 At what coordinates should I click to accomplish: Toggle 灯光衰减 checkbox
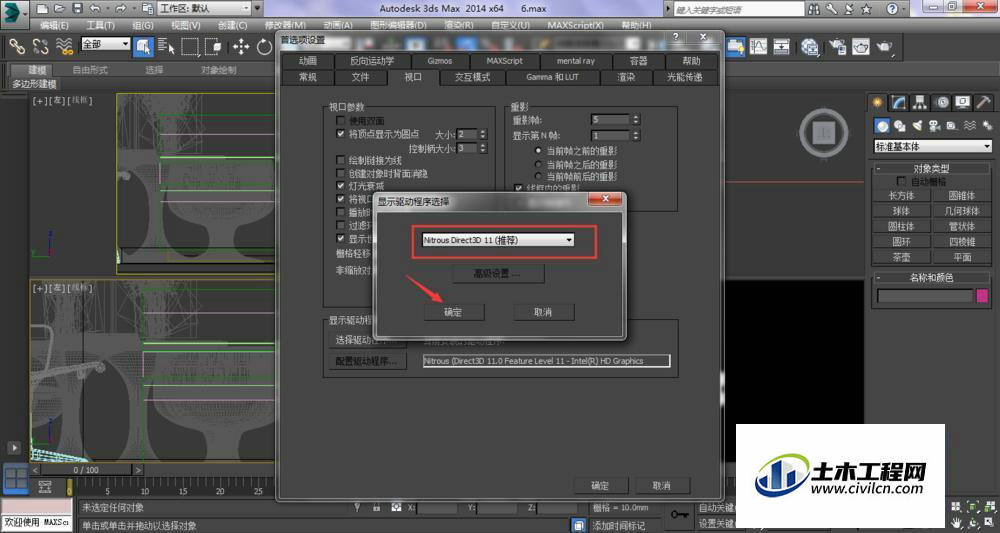(341, 186)
